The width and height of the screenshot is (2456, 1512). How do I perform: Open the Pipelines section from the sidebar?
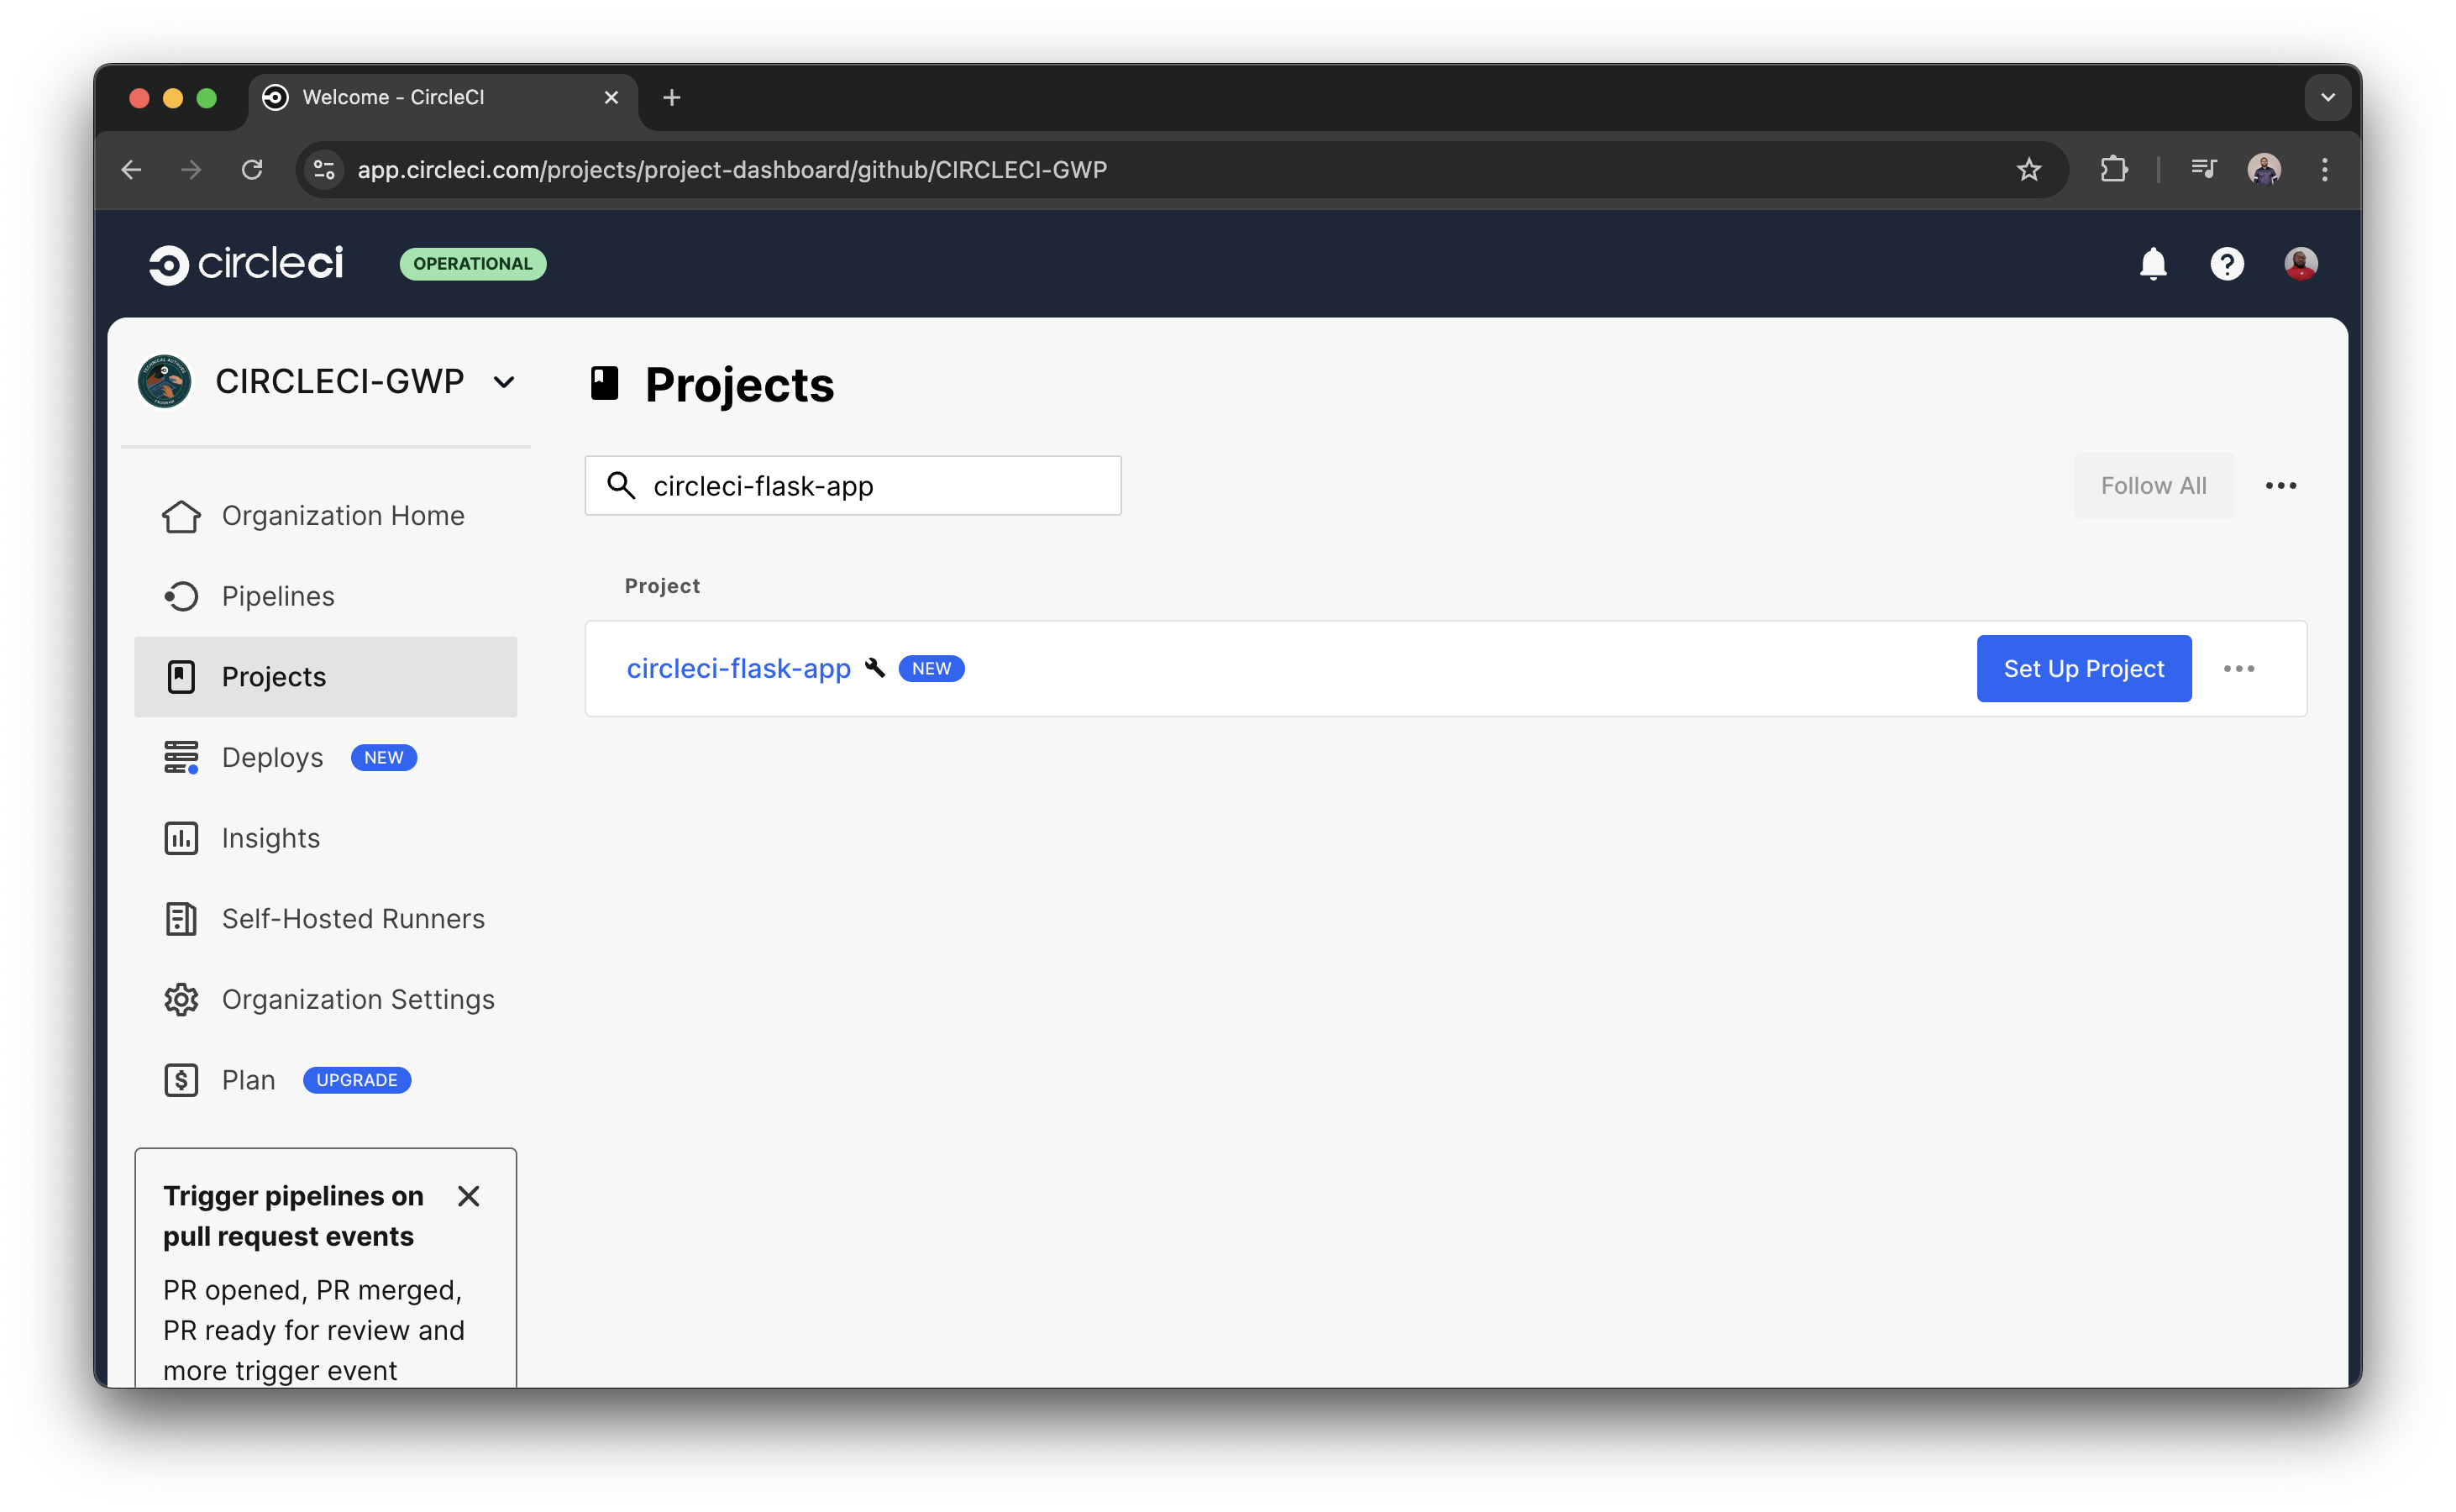pos(277,596)
